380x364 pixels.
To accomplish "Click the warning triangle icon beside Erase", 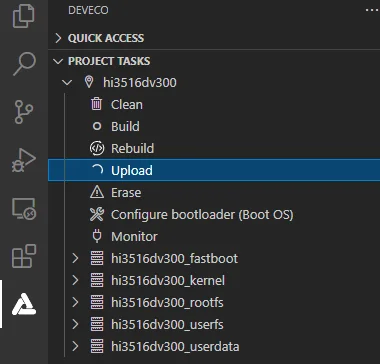I will 97,192.
